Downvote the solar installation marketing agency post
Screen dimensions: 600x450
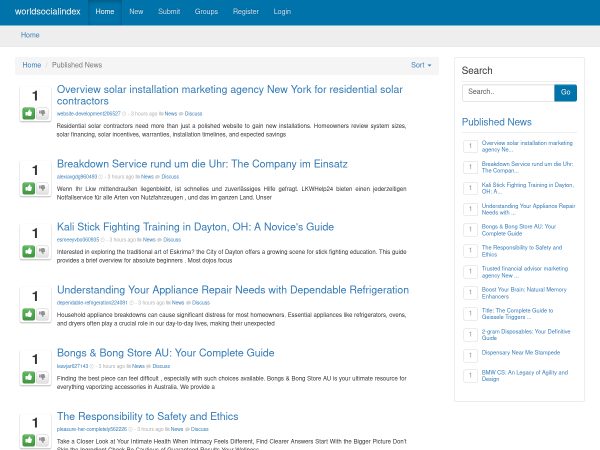coord(42,113)
